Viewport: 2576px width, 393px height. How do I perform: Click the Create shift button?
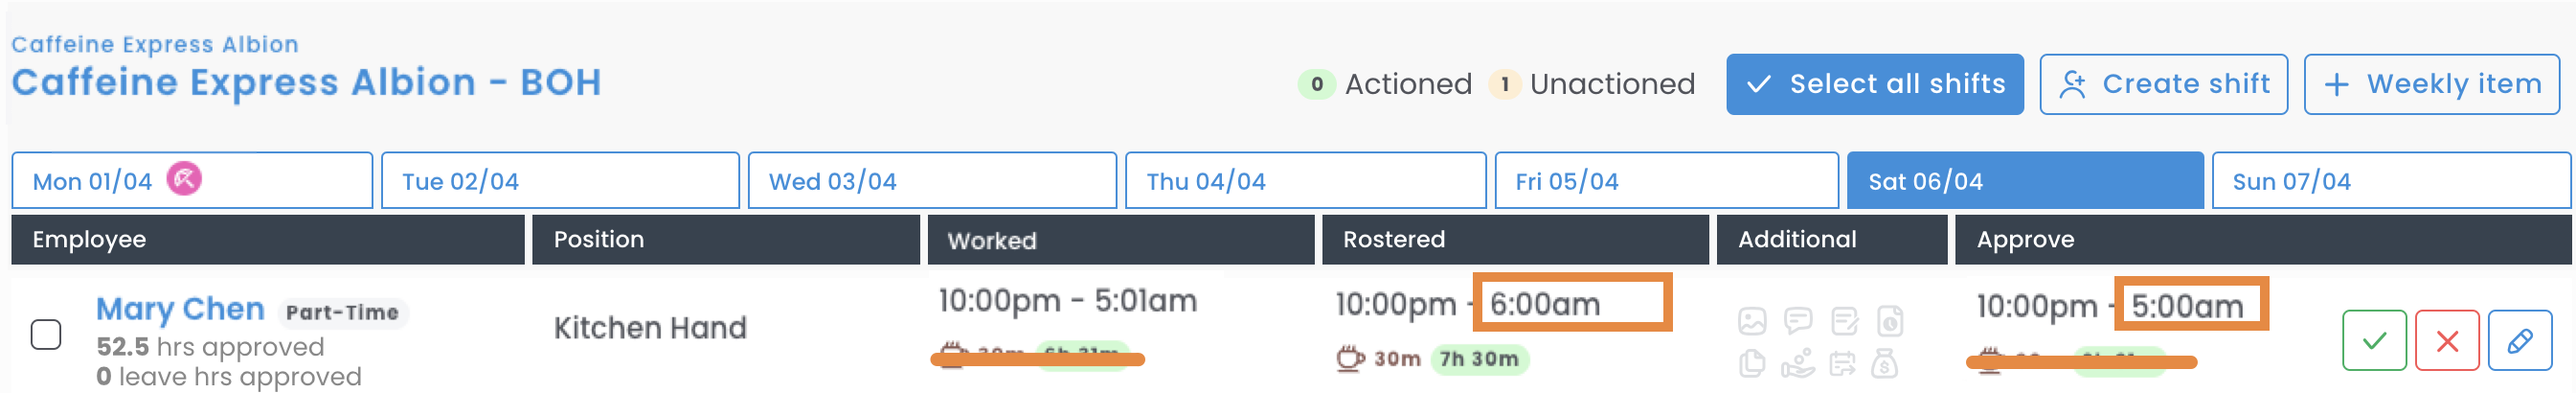point(2163,84)
